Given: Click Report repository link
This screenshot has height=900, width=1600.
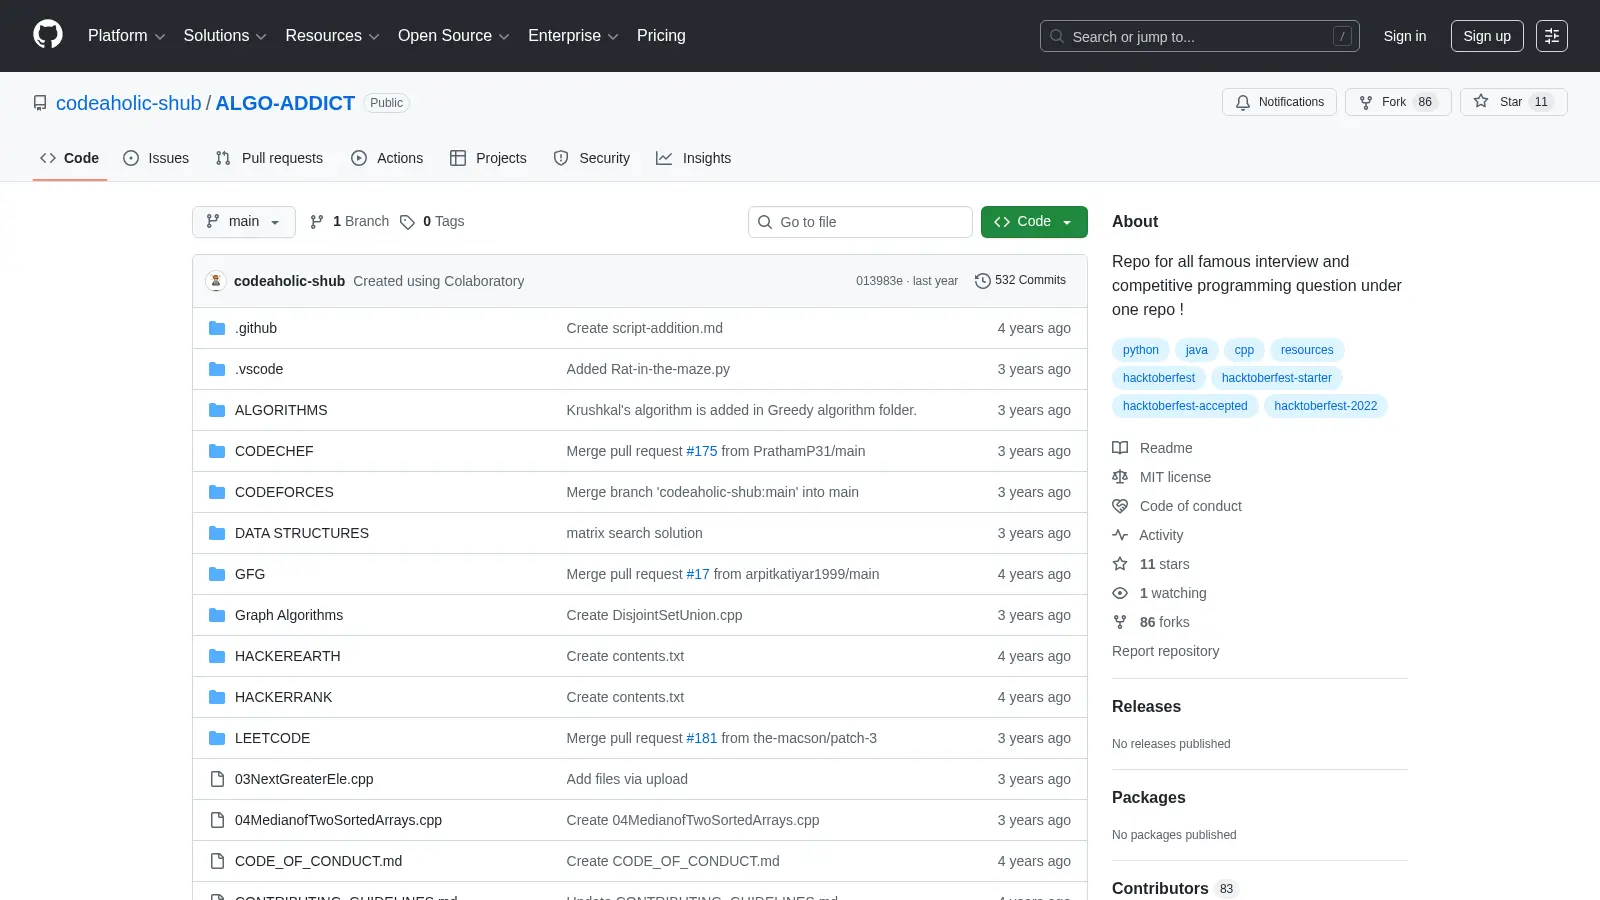Looking at the screenshot, I should pos(1166,651).
